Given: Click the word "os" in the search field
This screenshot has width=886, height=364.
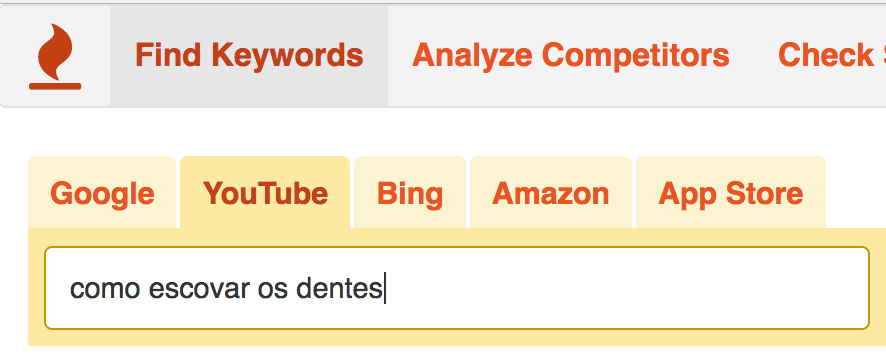Looking at the screenshot, I should pyautogui.click(x=273, y=289).
